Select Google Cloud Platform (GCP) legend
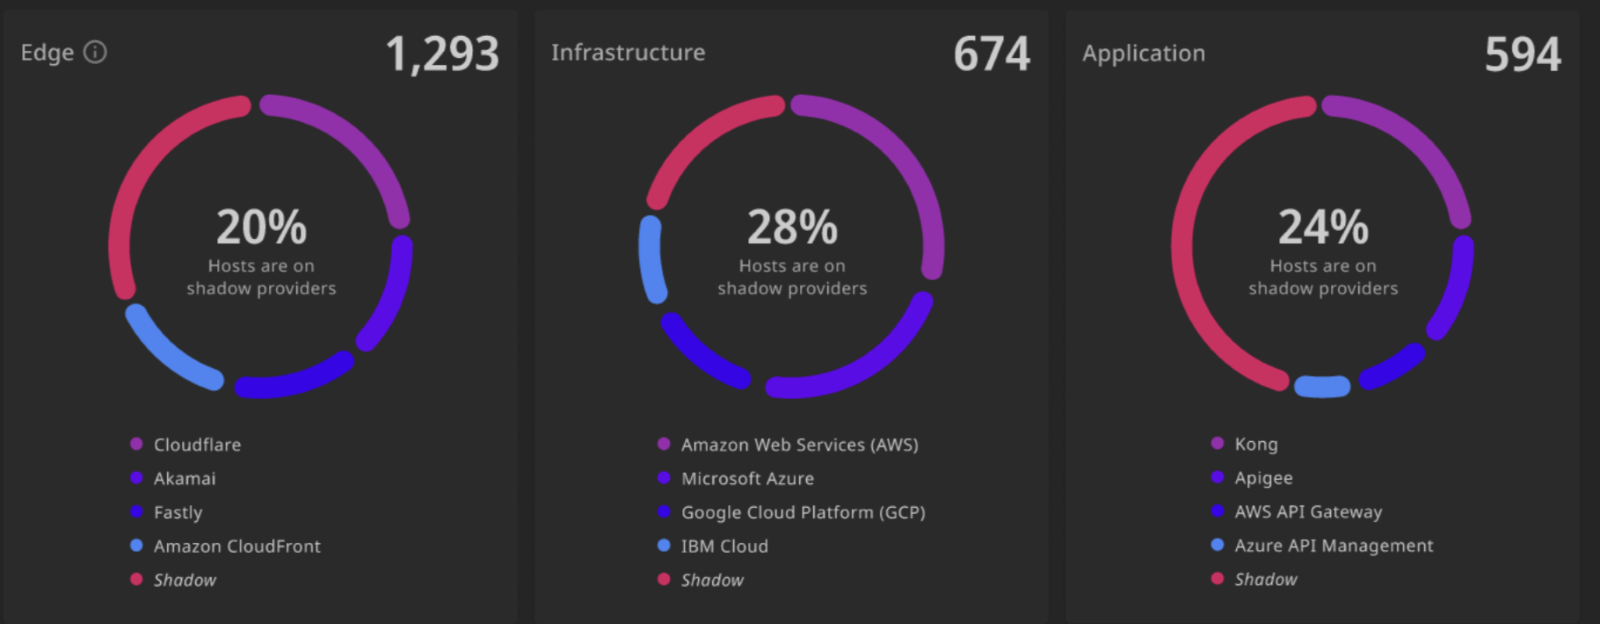 coord(791,512)
